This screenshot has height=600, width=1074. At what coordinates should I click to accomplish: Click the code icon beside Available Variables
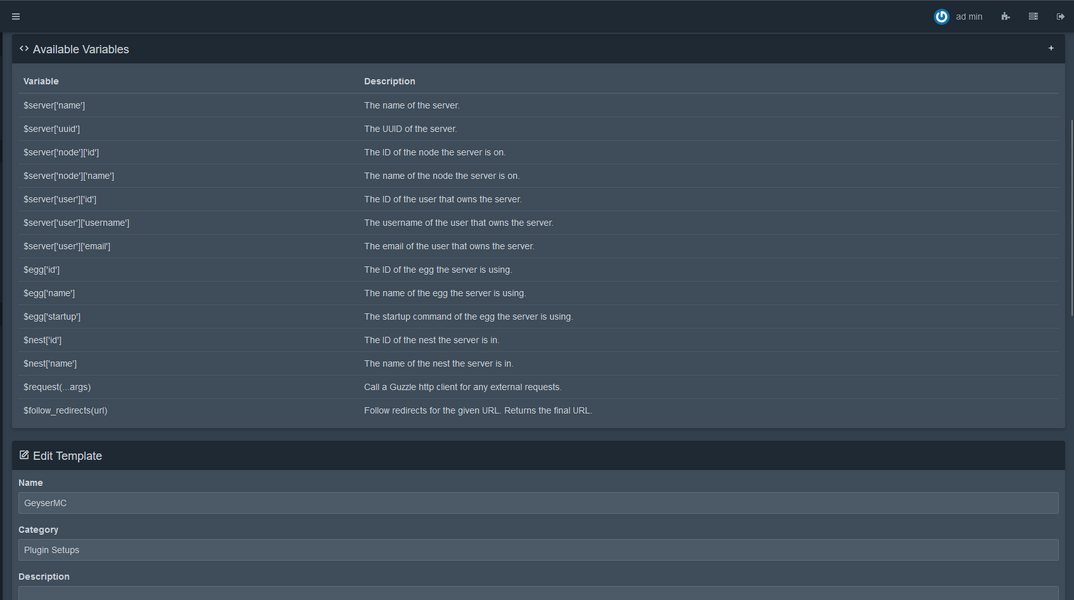coord(24,48)
